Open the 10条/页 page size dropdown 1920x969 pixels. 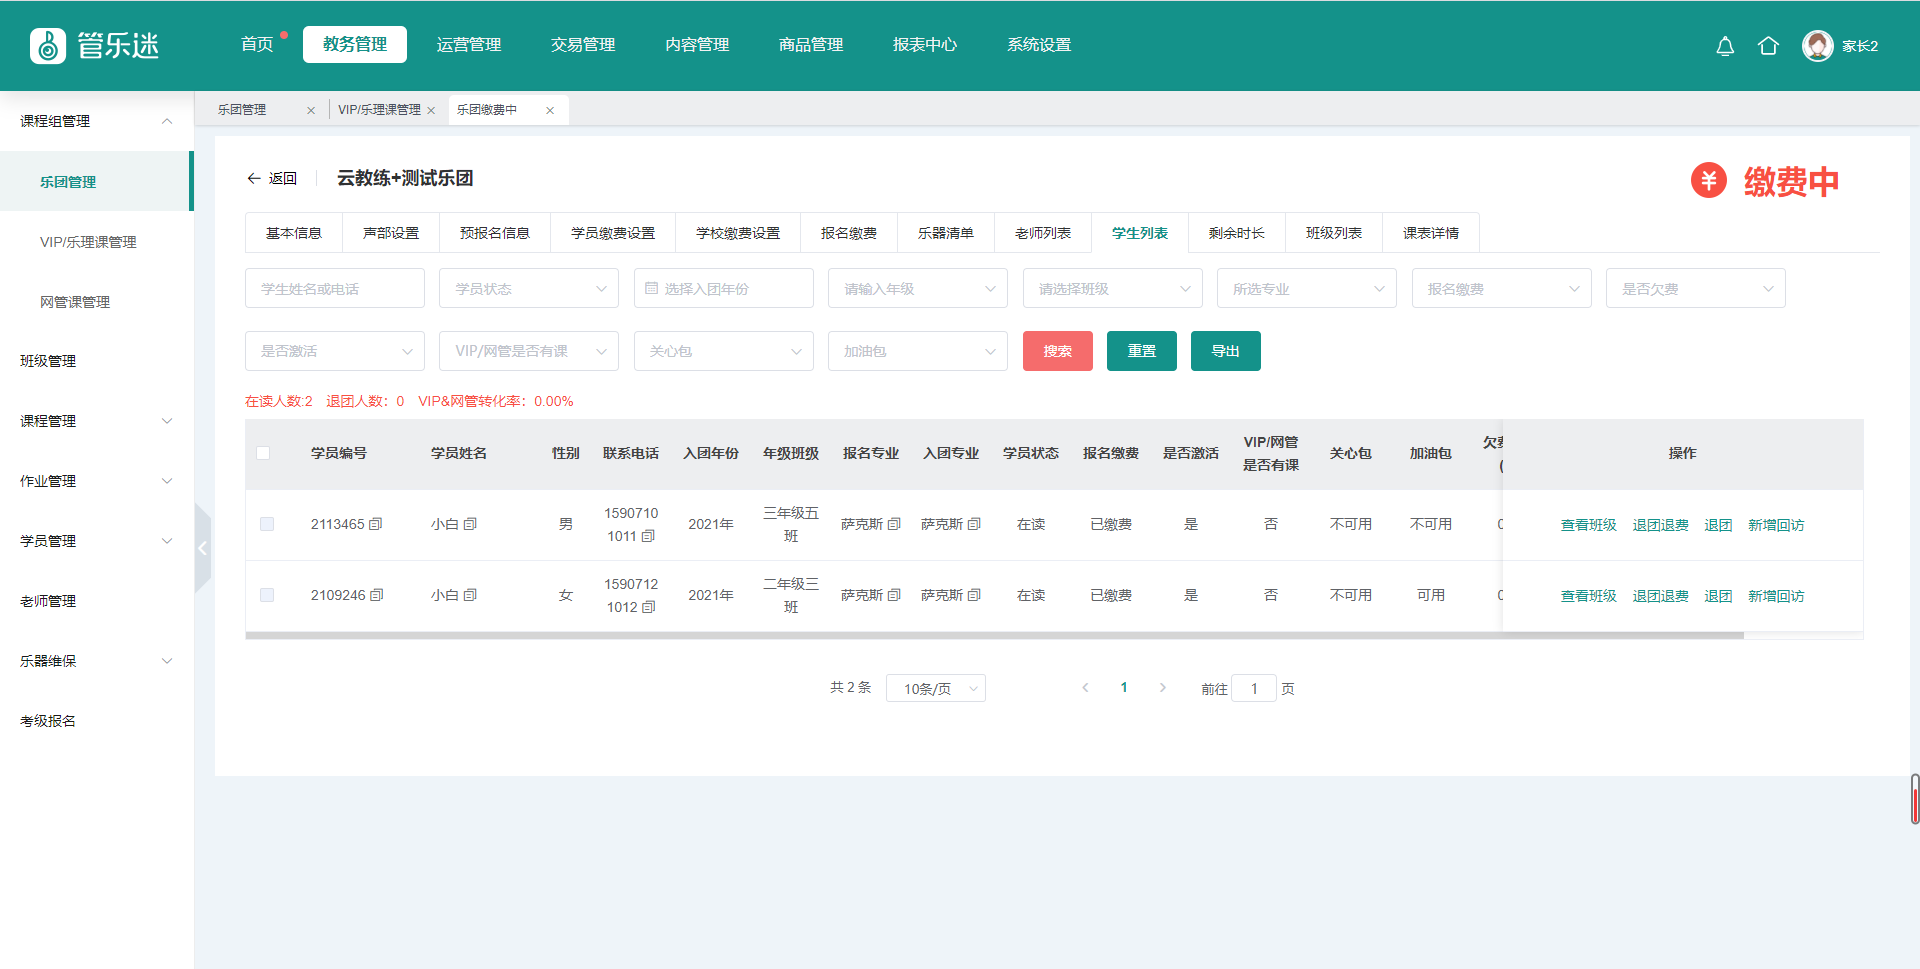pyautogui.click(x=935, y=688)
